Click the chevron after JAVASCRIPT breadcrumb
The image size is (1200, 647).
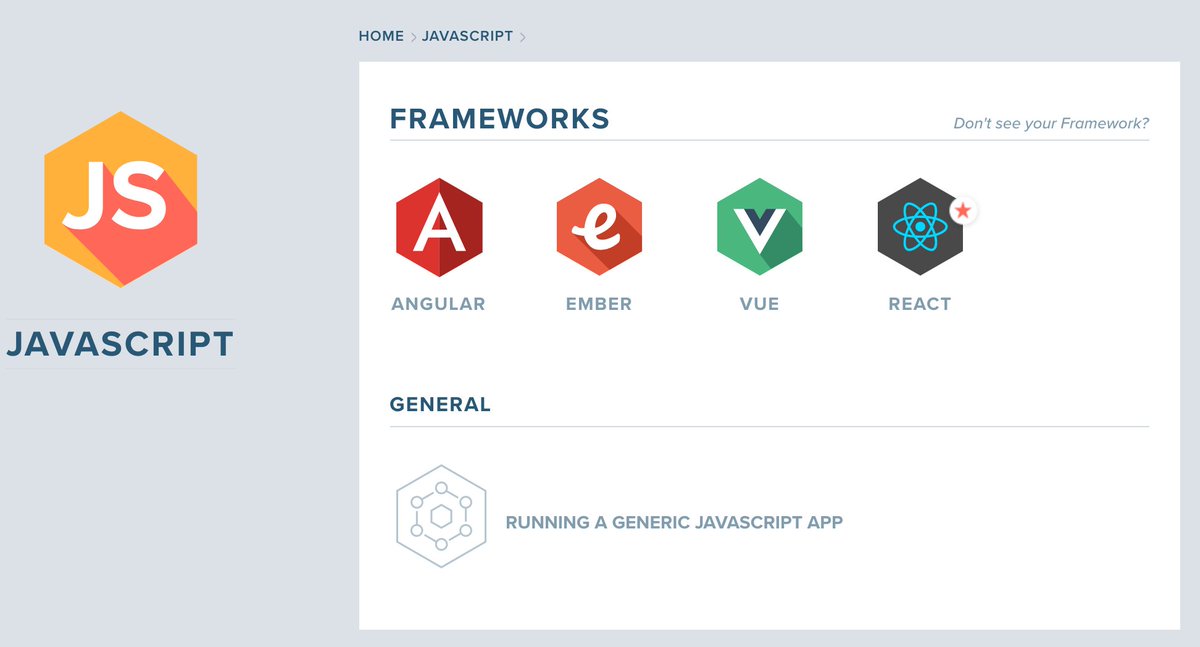[522, 37]
